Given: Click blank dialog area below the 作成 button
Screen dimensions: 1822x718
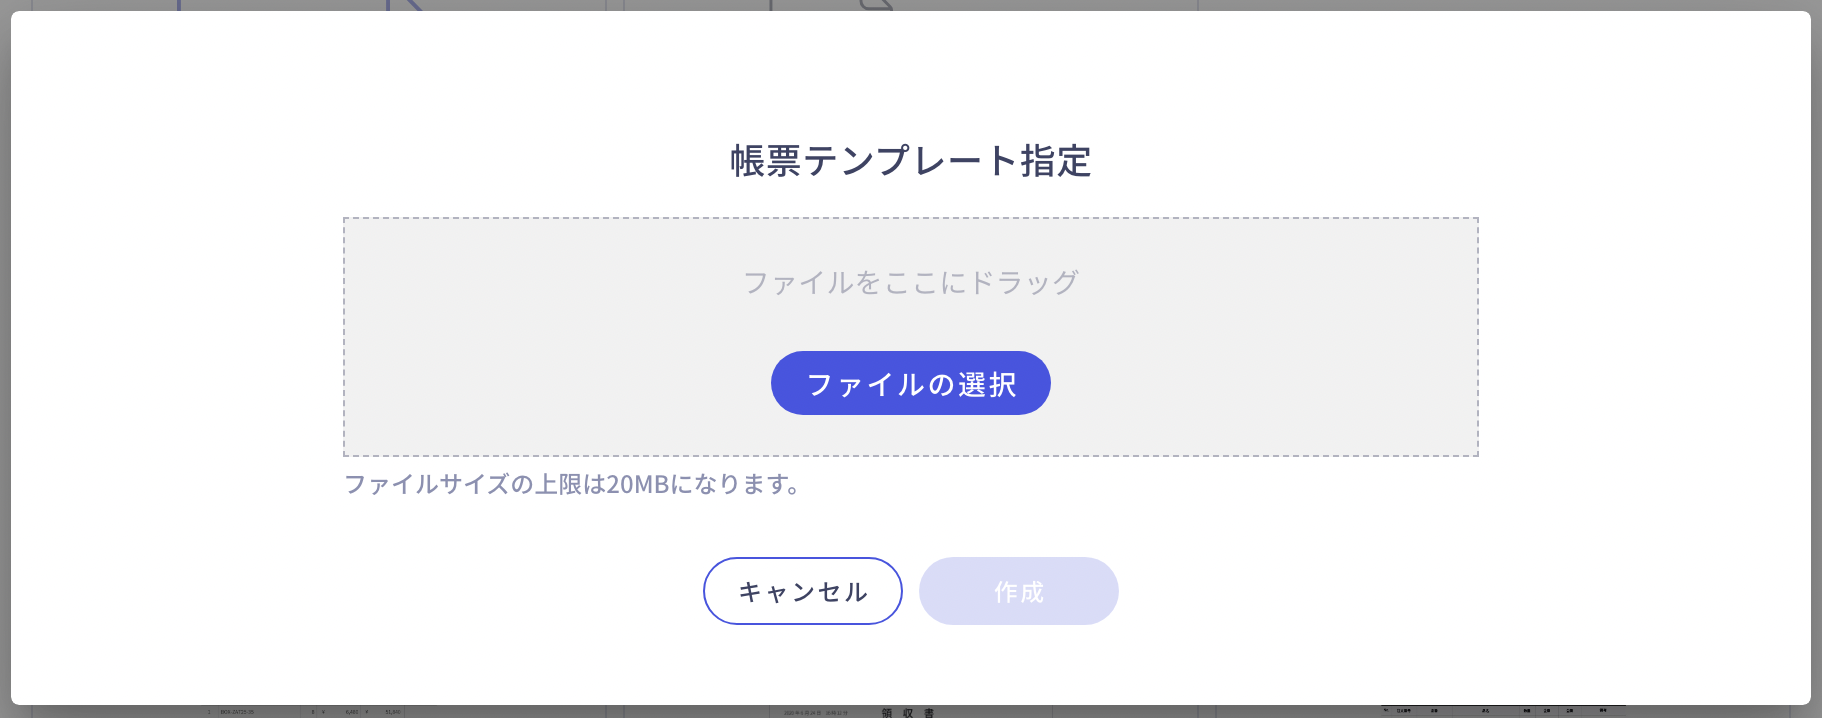Looking at the screenshot, I should (x=1018, y=665).
